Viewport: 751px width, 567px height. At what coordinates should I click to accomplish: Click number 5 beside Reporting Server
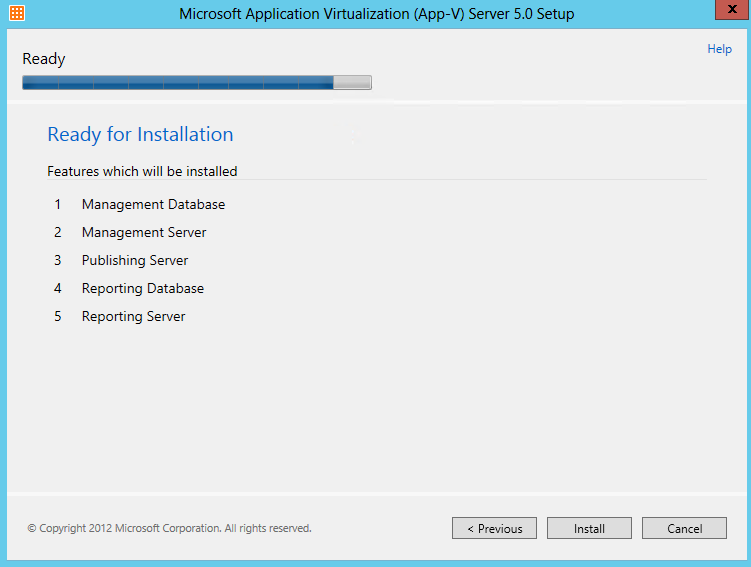pyautogui.click(x=57, y=317)
